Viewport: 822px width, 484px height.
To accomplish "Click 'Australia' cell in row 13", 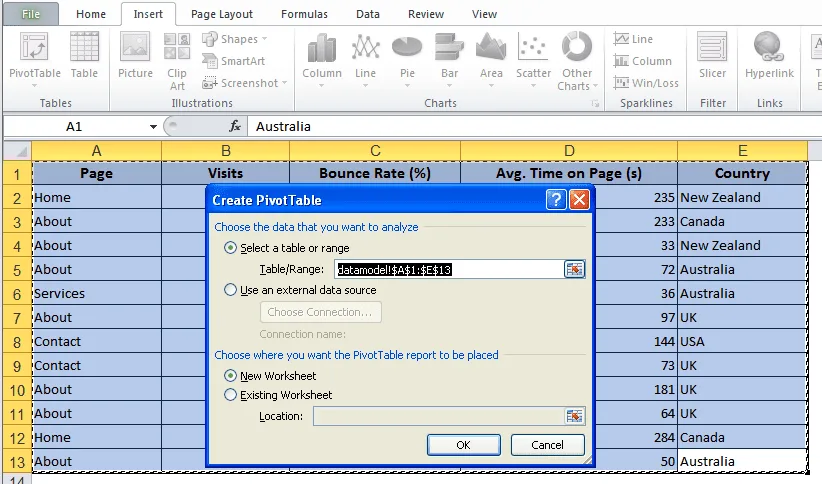I will pos(742,462).
